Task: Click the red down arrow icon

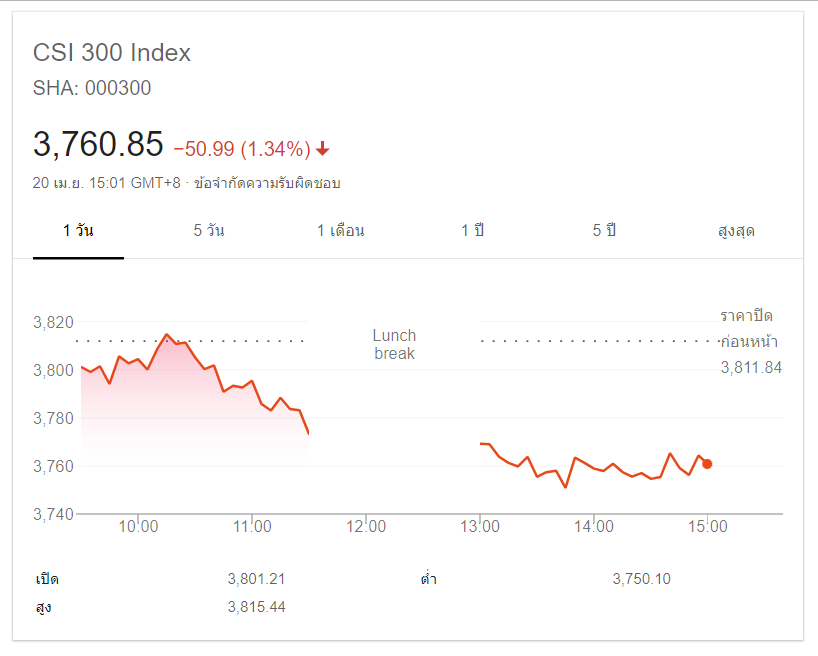Action: coord(323,149)
